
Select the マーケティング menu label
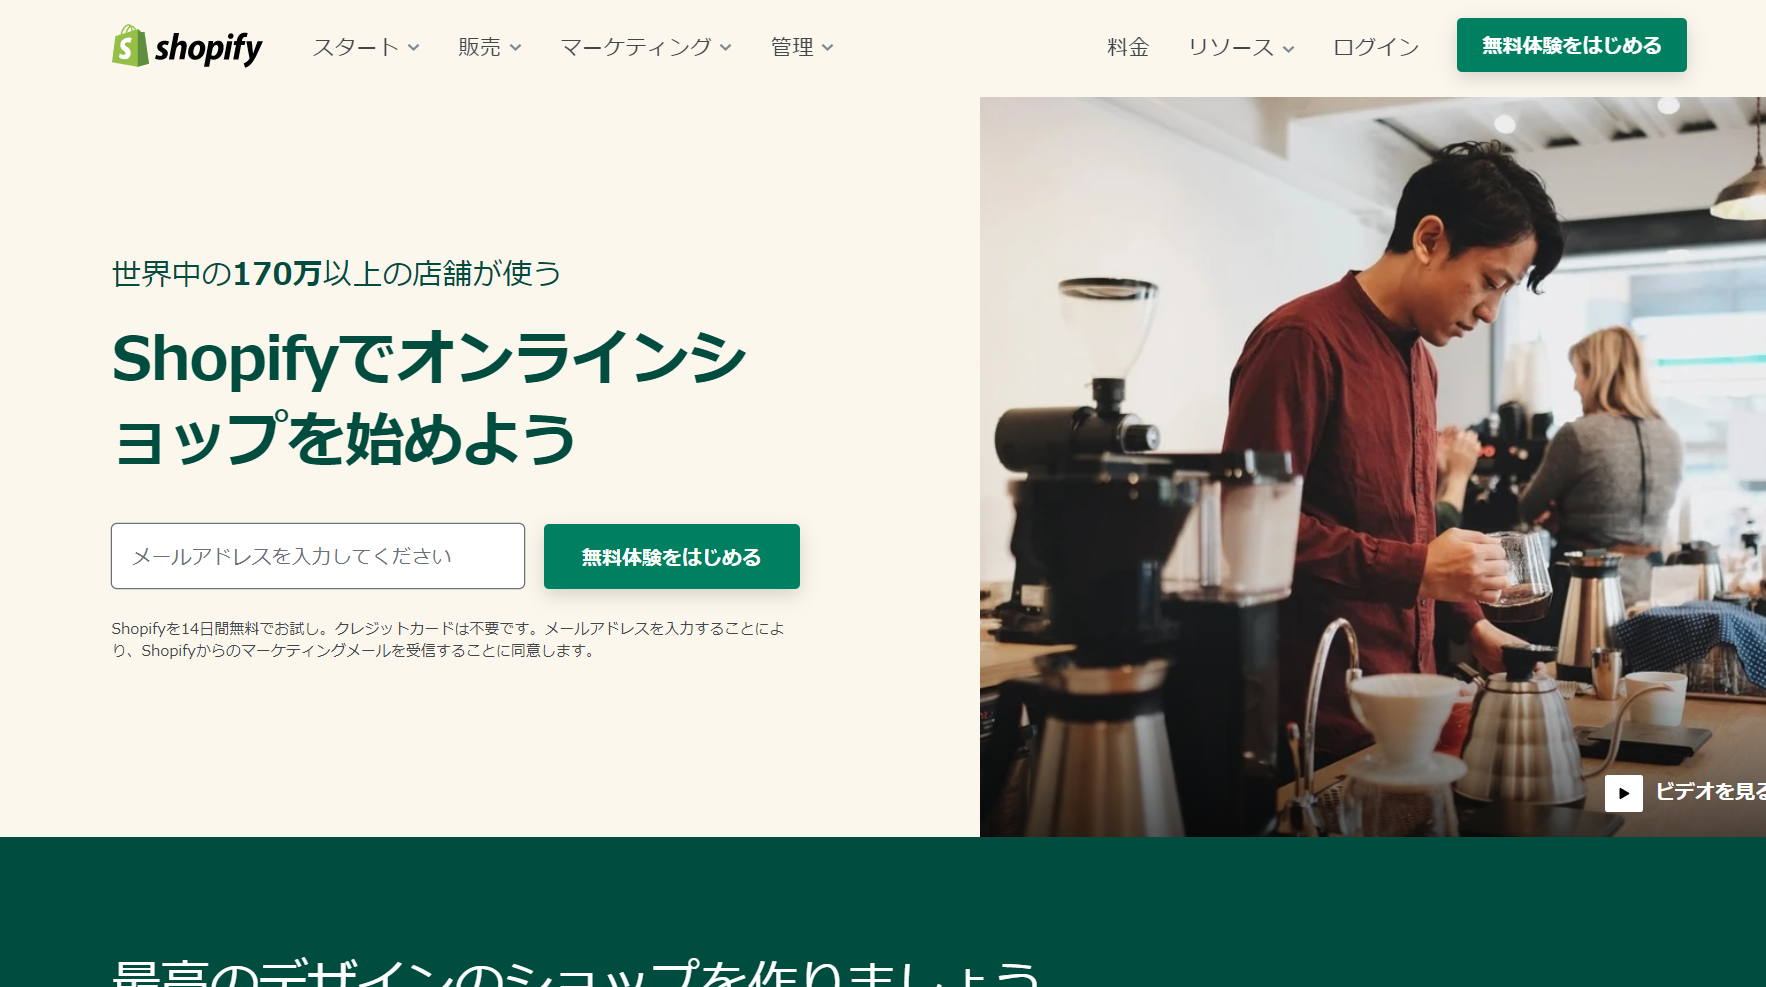point(635,47)
